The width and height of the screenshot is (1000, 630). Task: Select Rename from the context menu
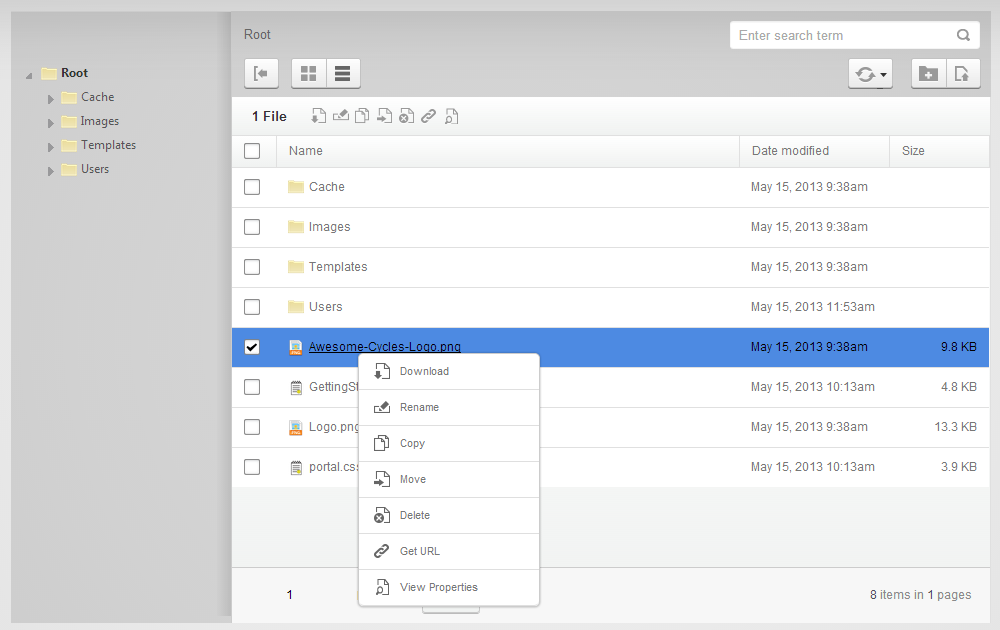pos(421,407)
